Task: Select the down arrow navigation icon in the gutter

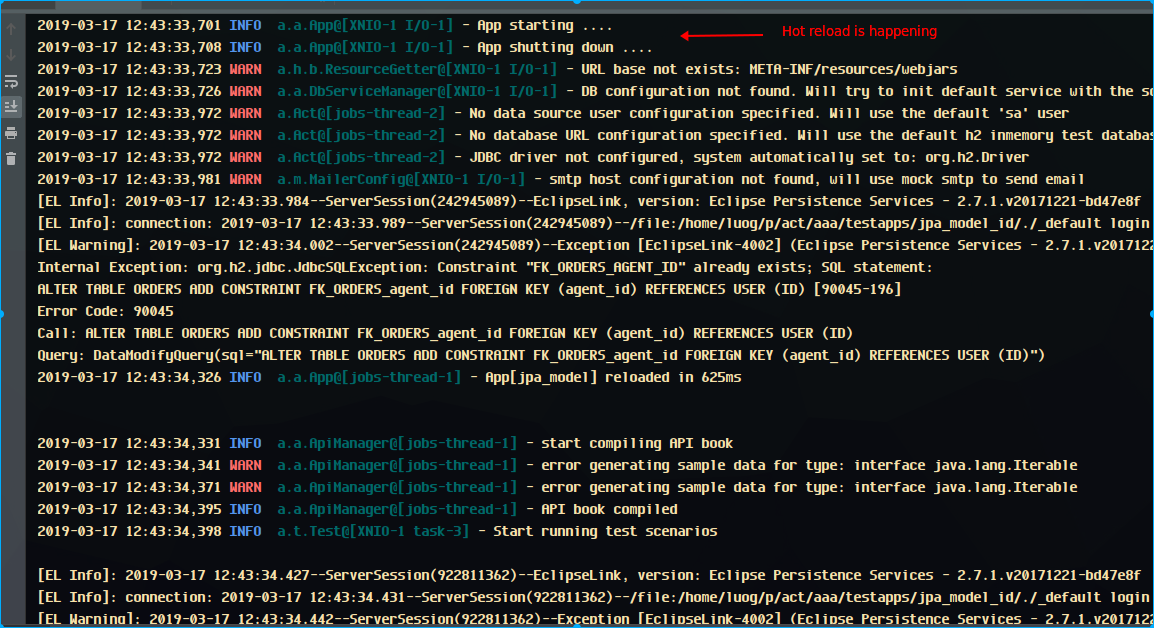Action: [x=11, y=55]
